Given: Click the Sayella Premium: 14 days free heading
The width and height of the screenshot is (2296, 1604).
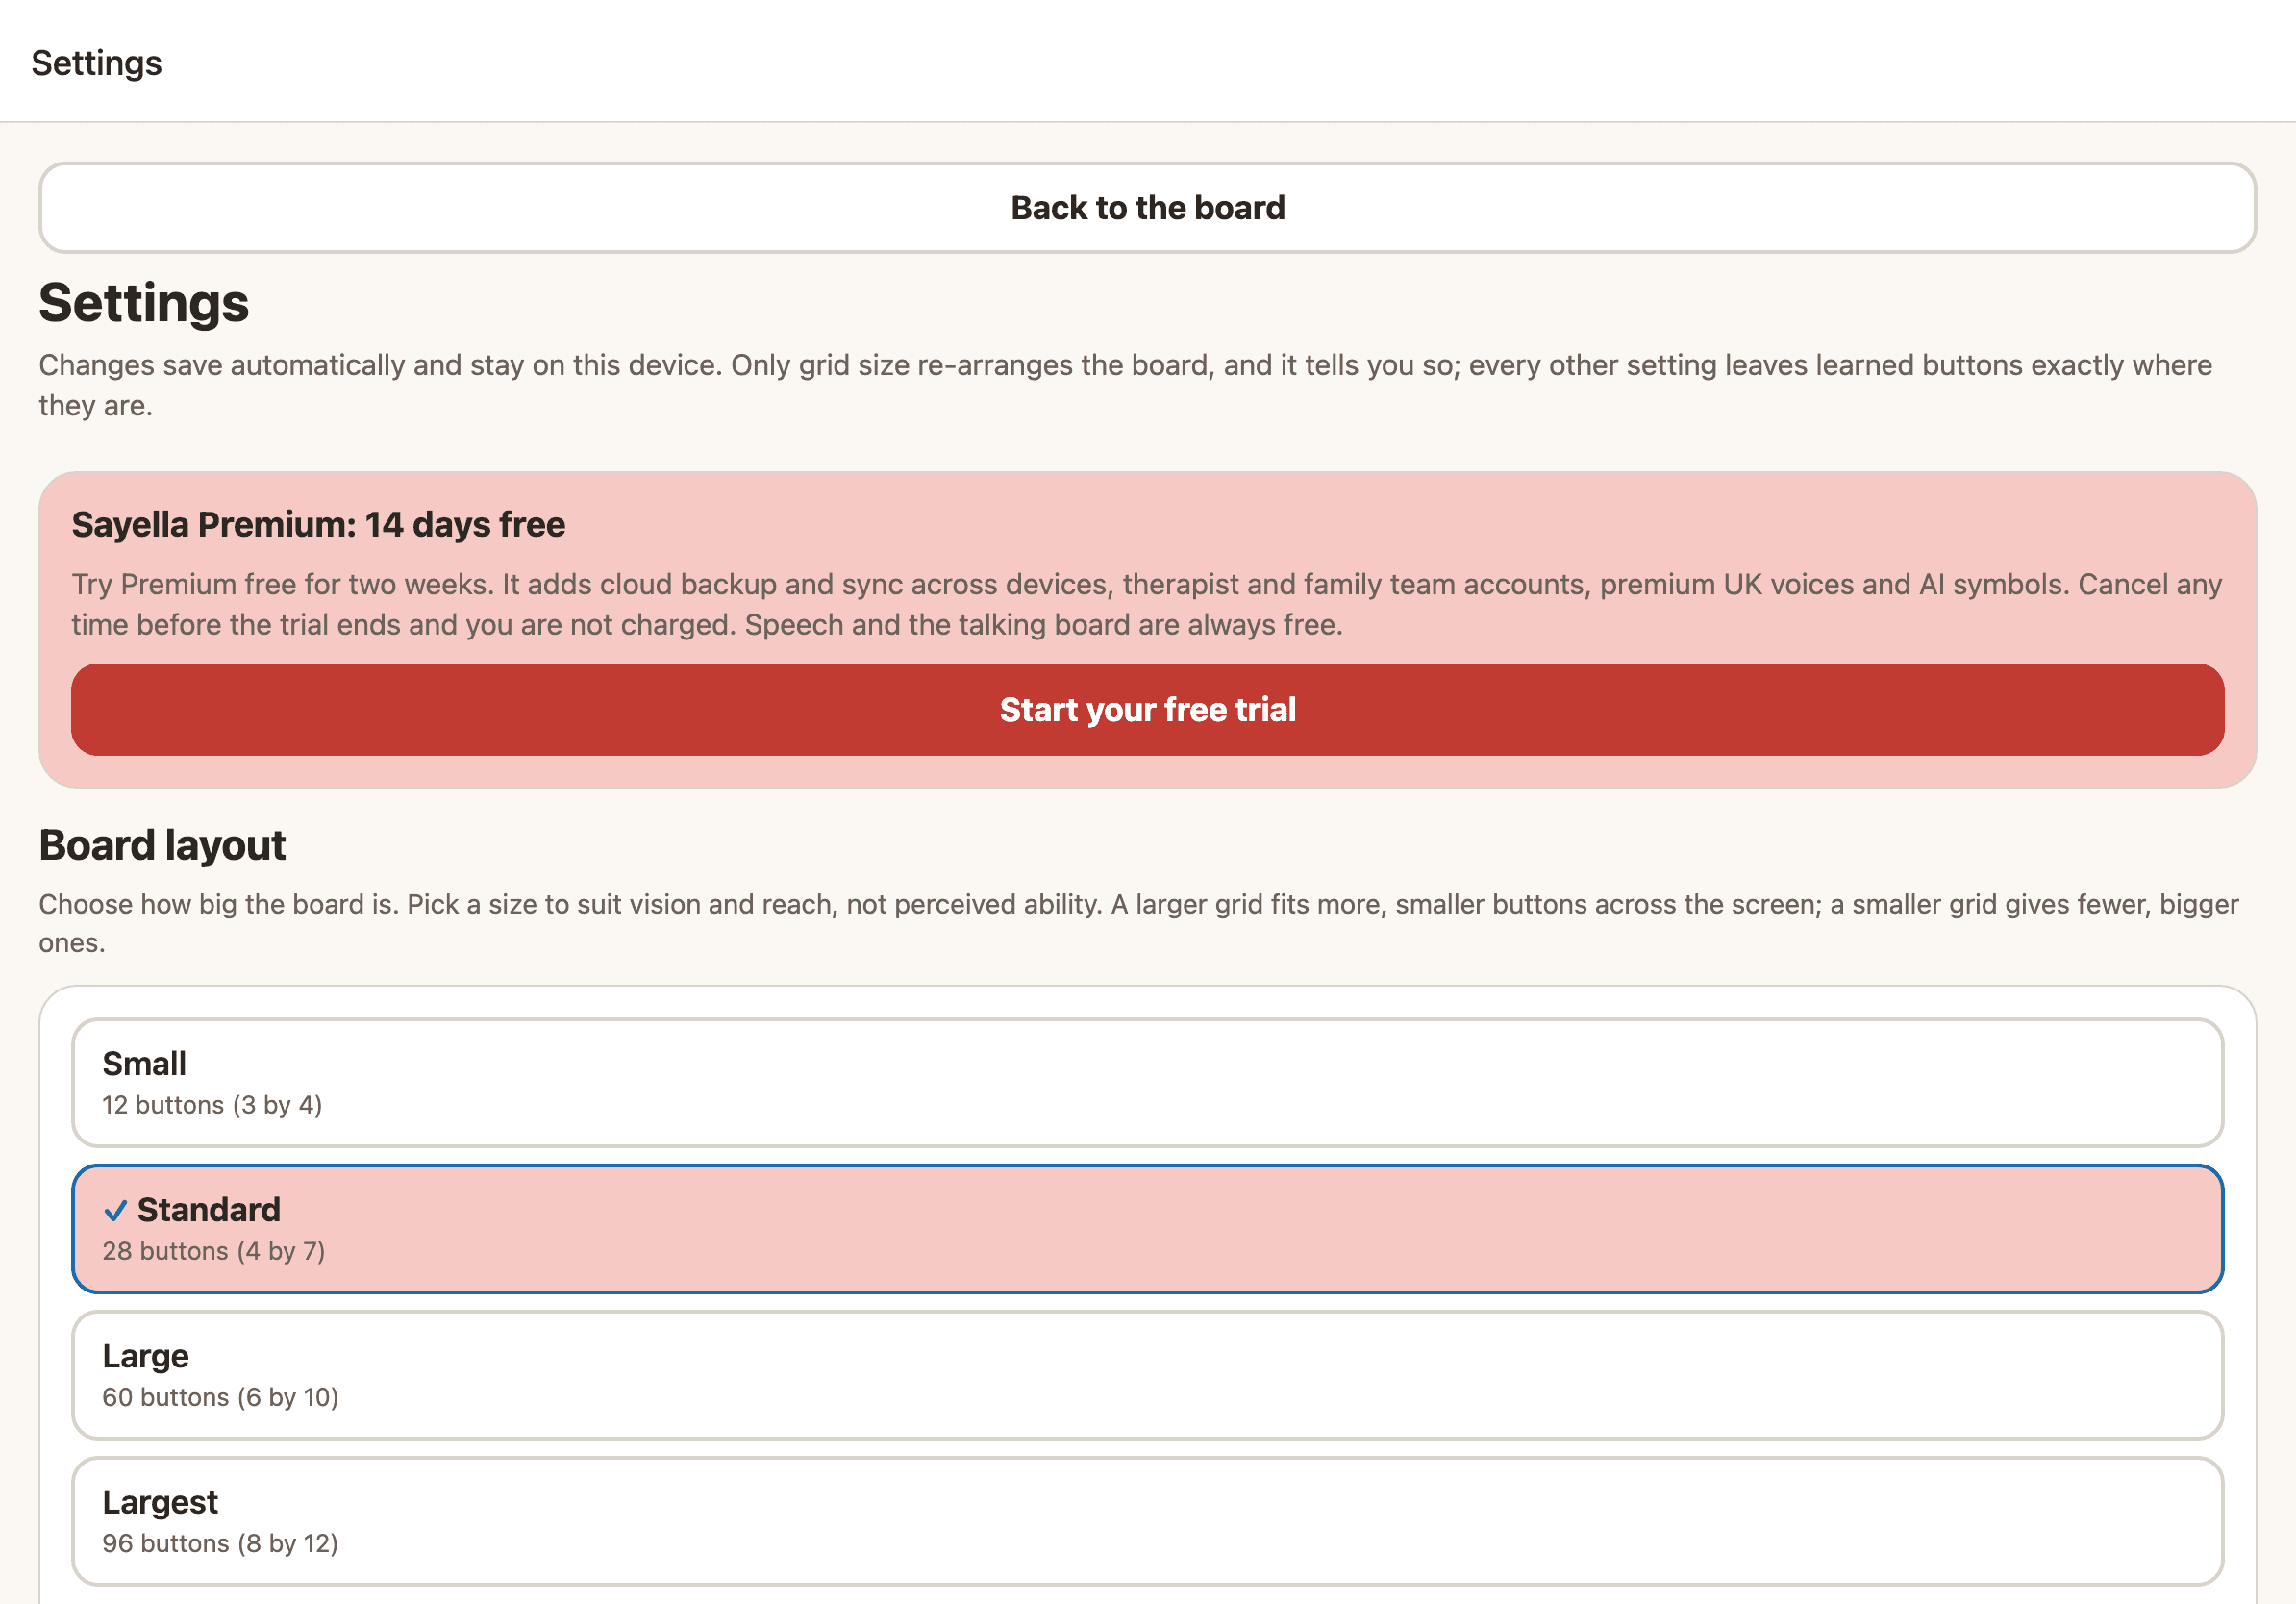Looking at the screenshot, I should click(x=318, y=524).
